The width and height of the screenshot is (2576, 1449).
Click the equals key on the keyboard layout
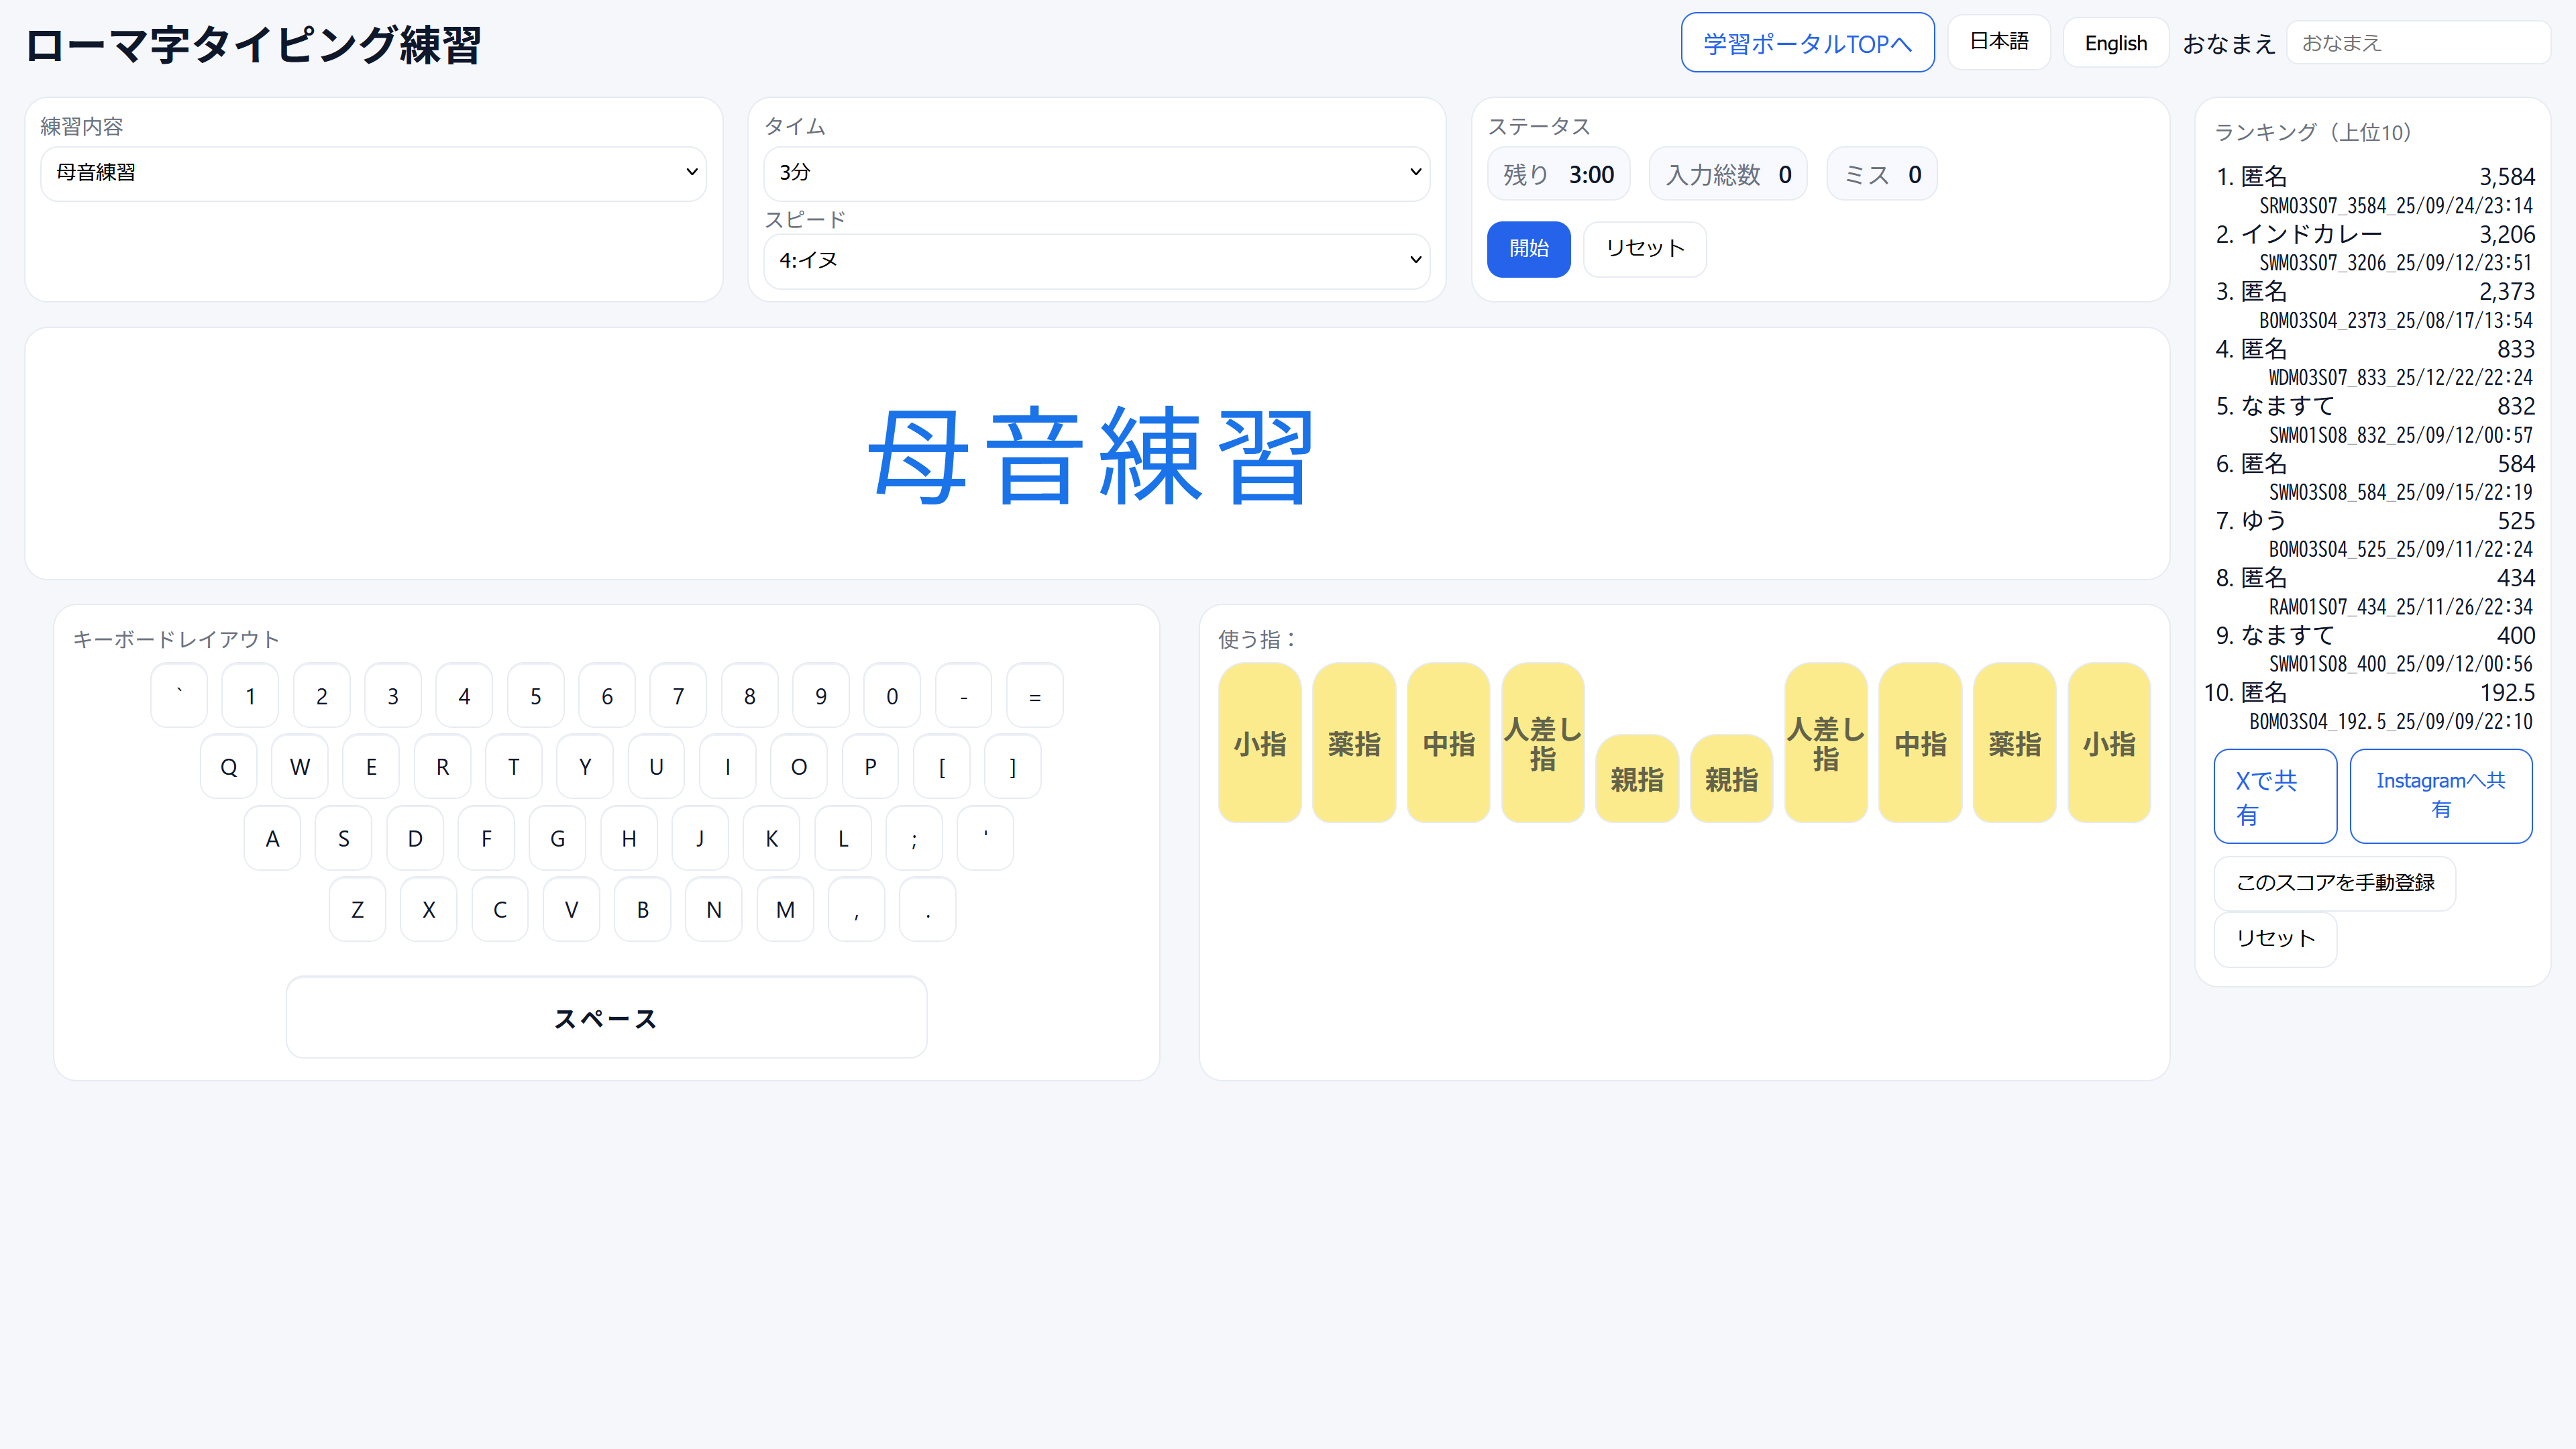tap(1034, 695)
